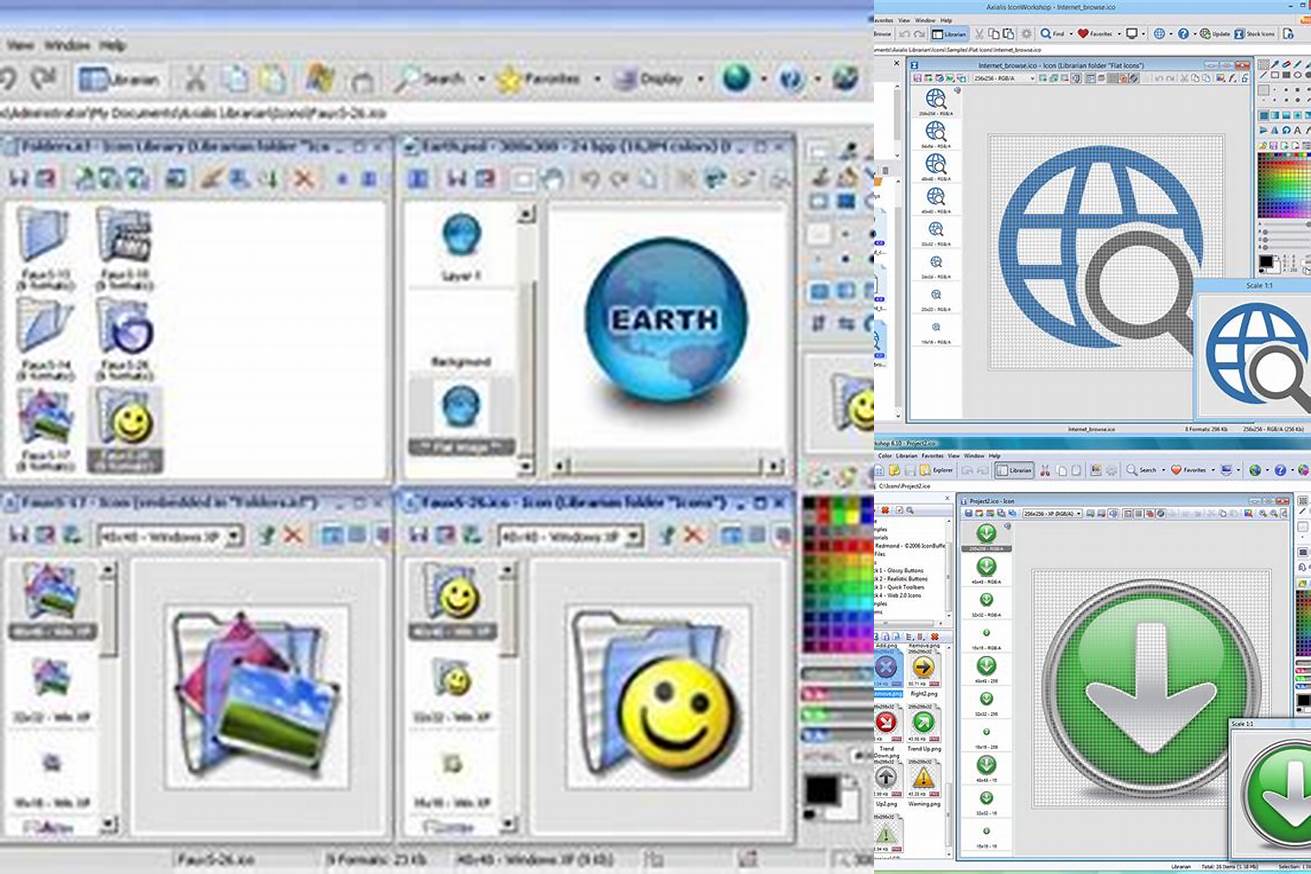Open the Window menu in the left window
This screenshot has width=1311, height=874.
(67, 45)
